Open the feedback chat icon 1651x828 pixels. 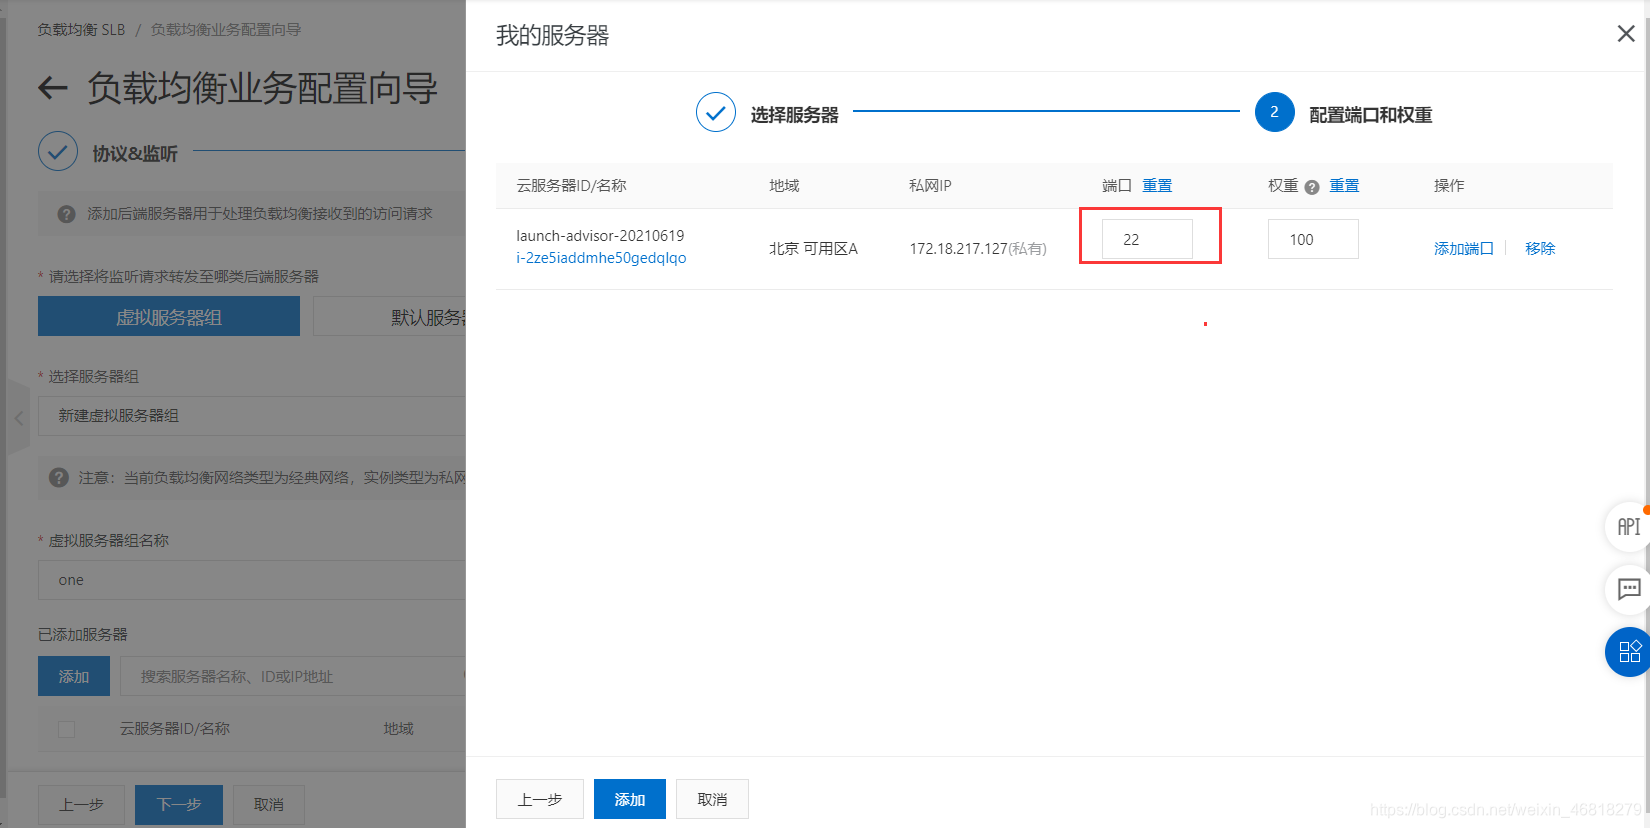pyautogui.click(x=1628, y=589)
